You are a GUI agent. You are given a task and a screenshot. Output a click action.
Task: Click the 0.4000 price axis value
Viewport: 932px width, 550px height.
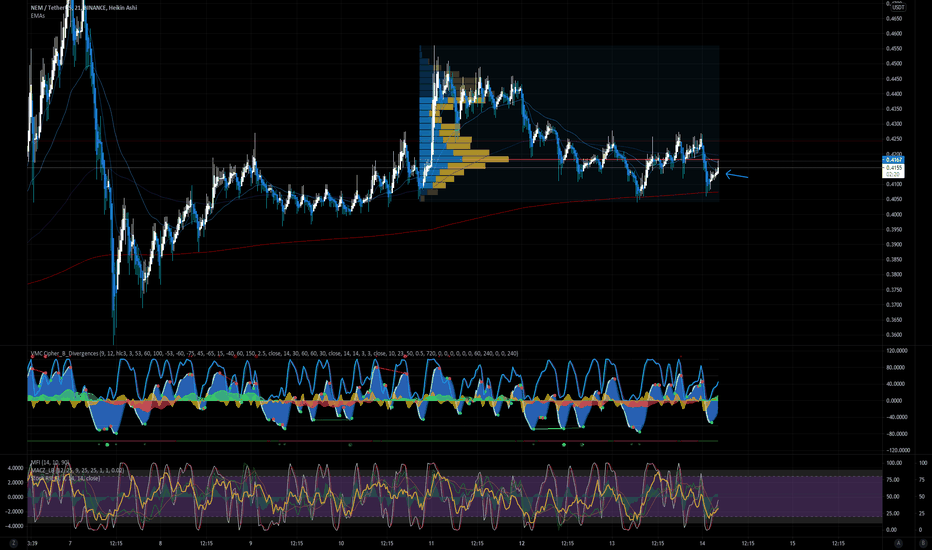click(x=894, y=215)
